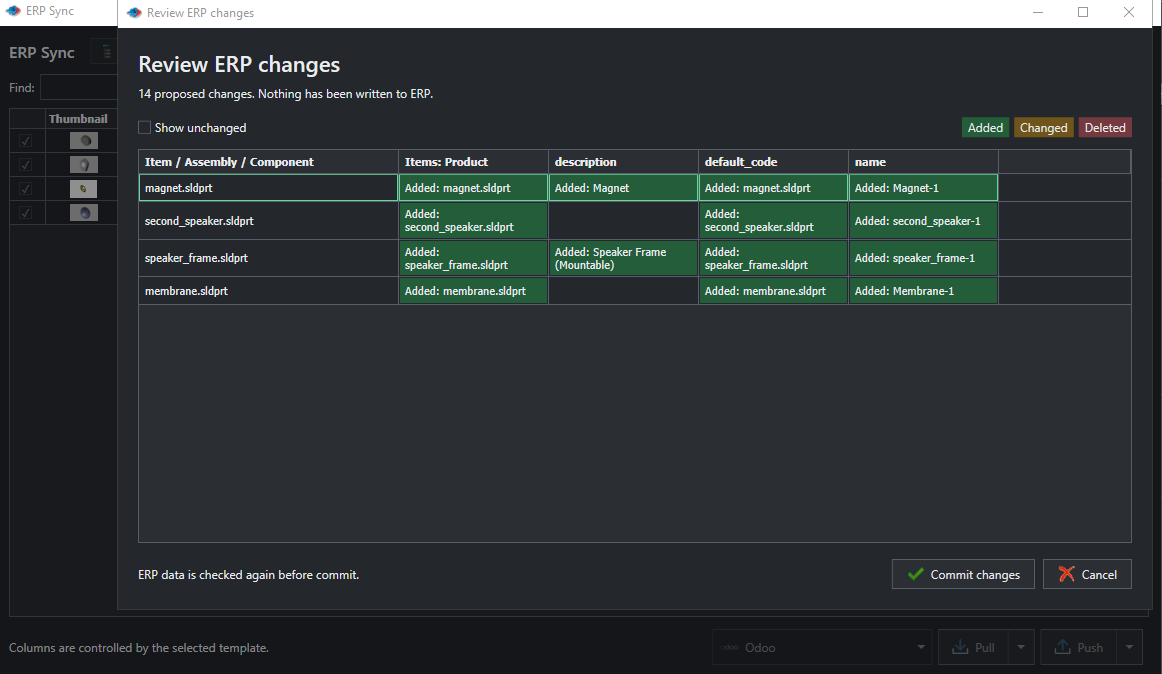Screen dimensions: 1162x674
Task: Toggle the second row checkbox in ERP Sync
Action: click(x=25, y=165)
